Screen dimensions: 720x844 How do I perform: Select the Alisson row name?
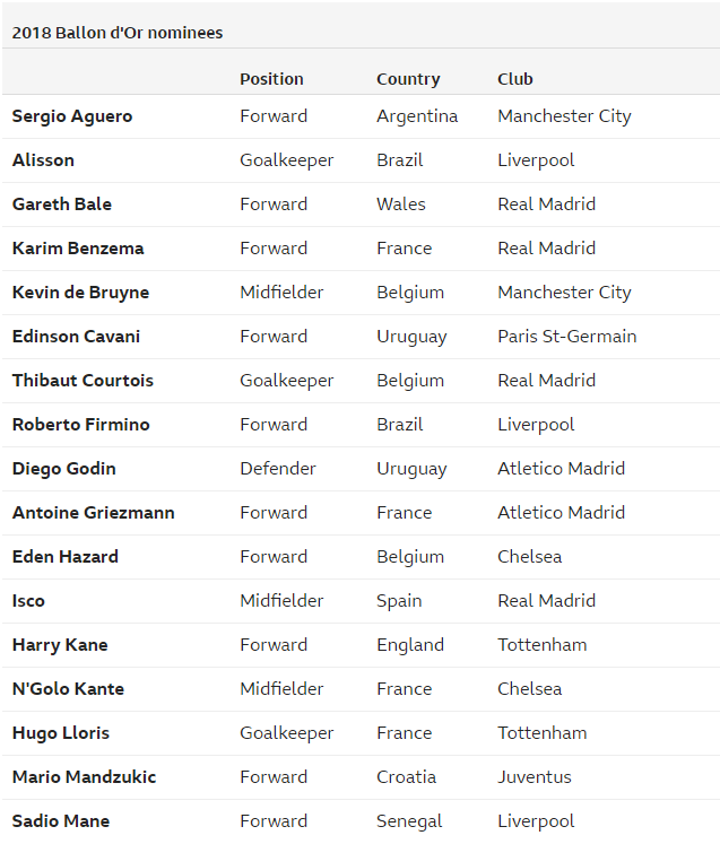coord(43,160)
